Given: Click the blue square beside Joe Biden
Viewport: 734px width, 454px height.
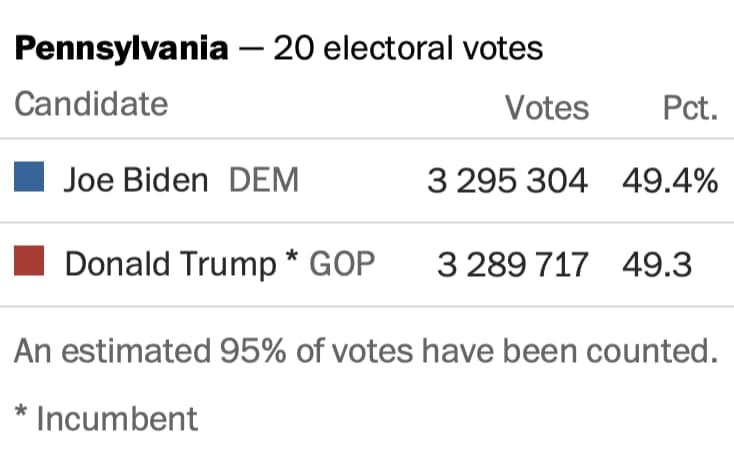Looking at the screenshot, I should tap(29, 179).
